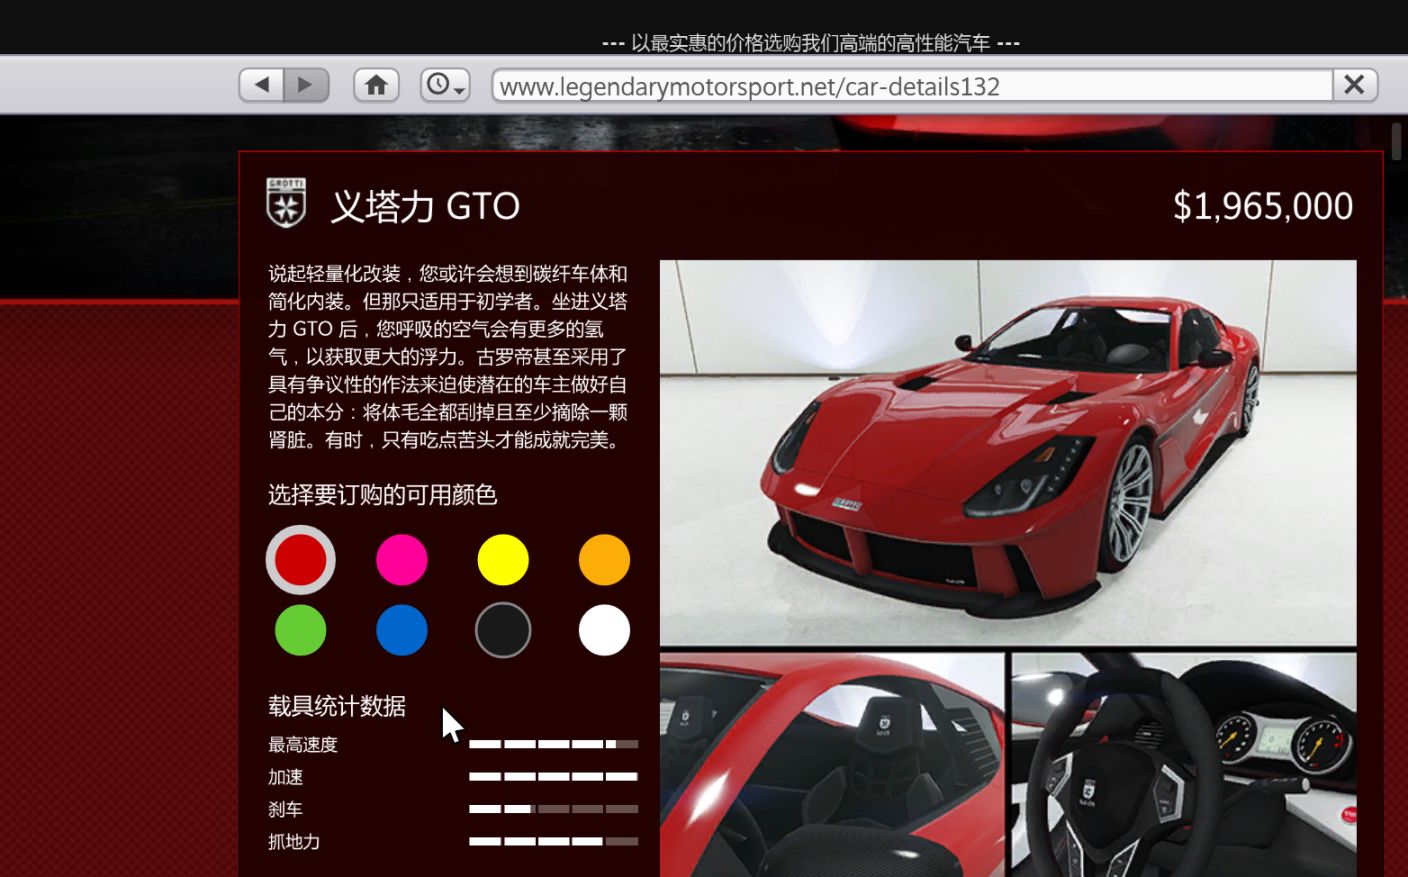Open the browser history clock dropdown
The height and width of the screenshot is (877, 1408).
click(x=445, y=85)
